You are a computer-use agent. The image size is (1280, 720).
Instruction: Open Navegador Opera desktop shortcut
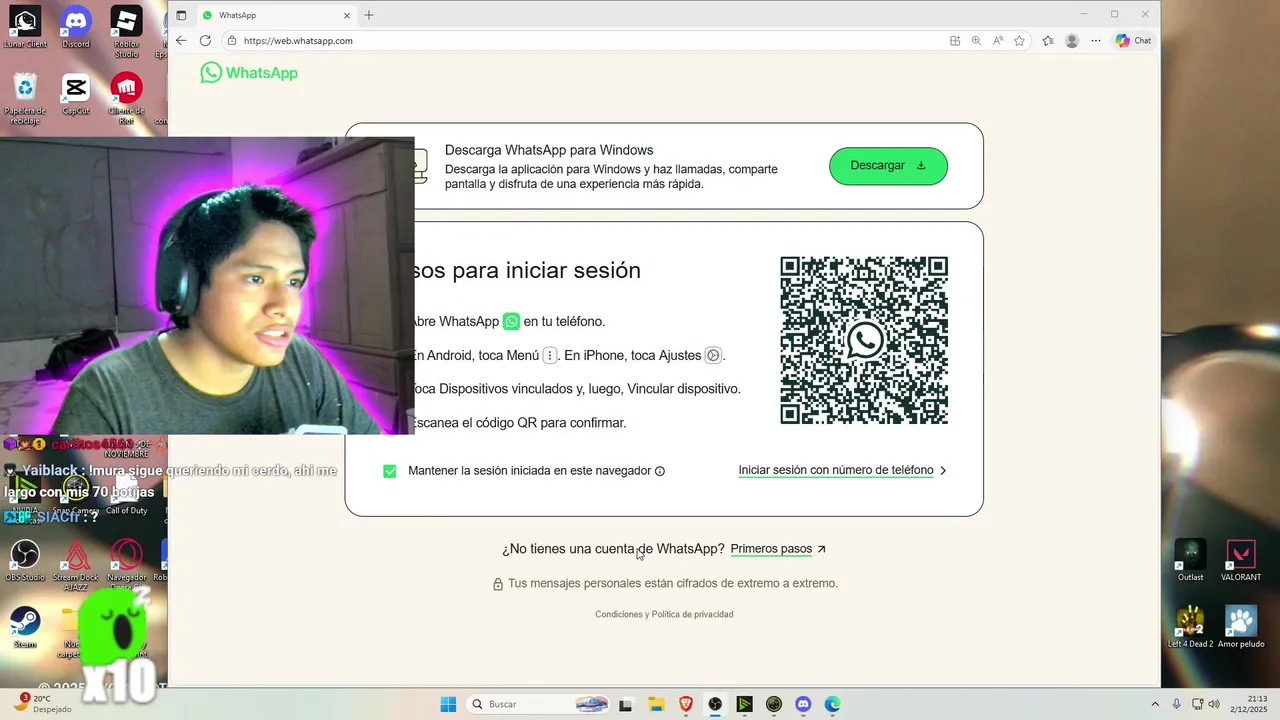[x=126, y=564]
